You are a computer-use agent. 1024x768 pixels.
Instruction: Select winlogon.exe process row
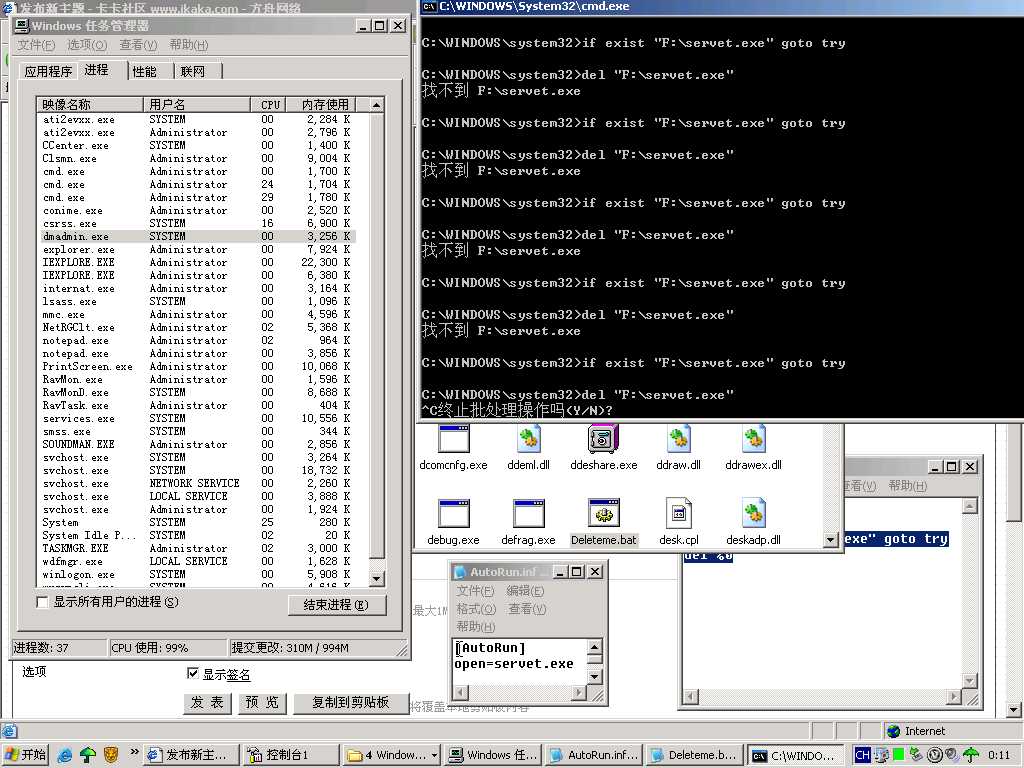pyautogui.click(x=197, y=574)
